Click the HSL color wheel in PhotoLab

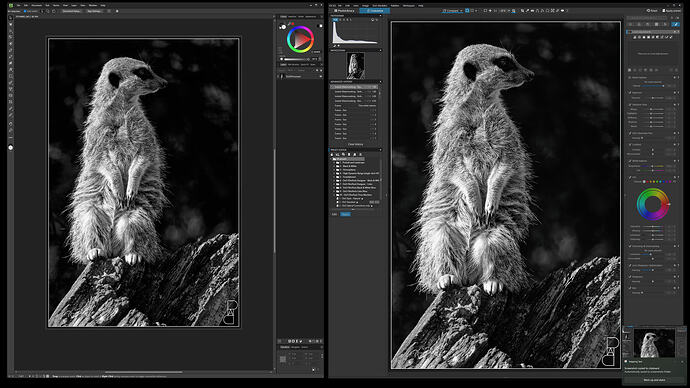(x=653, y=204)
